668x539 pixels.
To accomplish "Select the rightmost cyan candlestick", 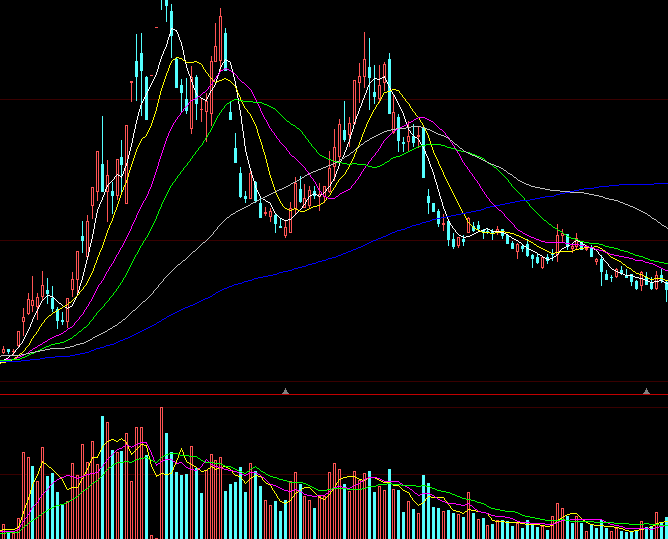I will coord(666,289).
